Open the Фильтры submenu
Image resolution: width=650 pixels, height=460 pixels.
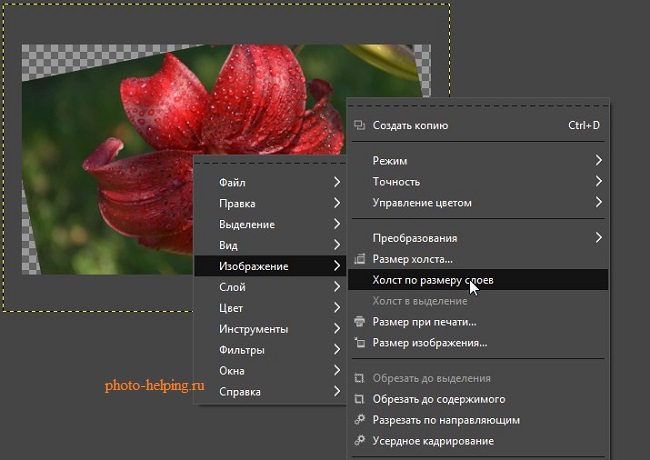pos(270,349)
